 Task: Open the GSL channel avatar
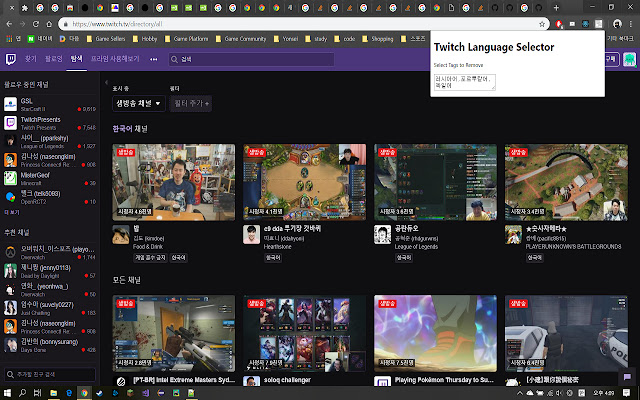10,104
